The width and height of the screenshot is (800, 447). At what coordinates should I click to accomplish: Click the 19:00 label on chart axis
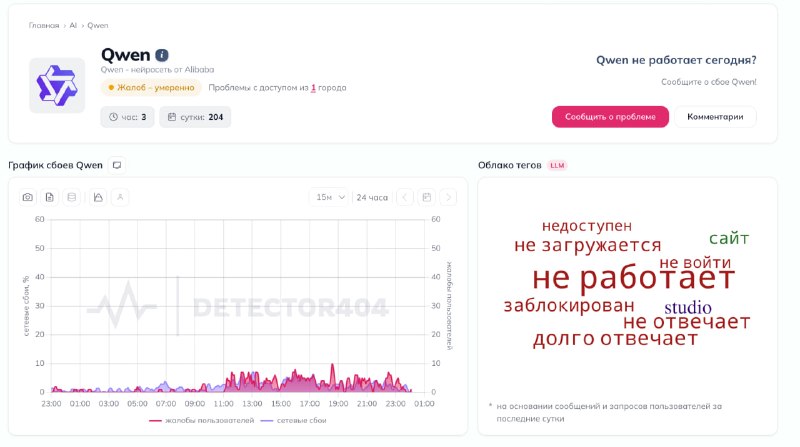(x=338, y=404)
